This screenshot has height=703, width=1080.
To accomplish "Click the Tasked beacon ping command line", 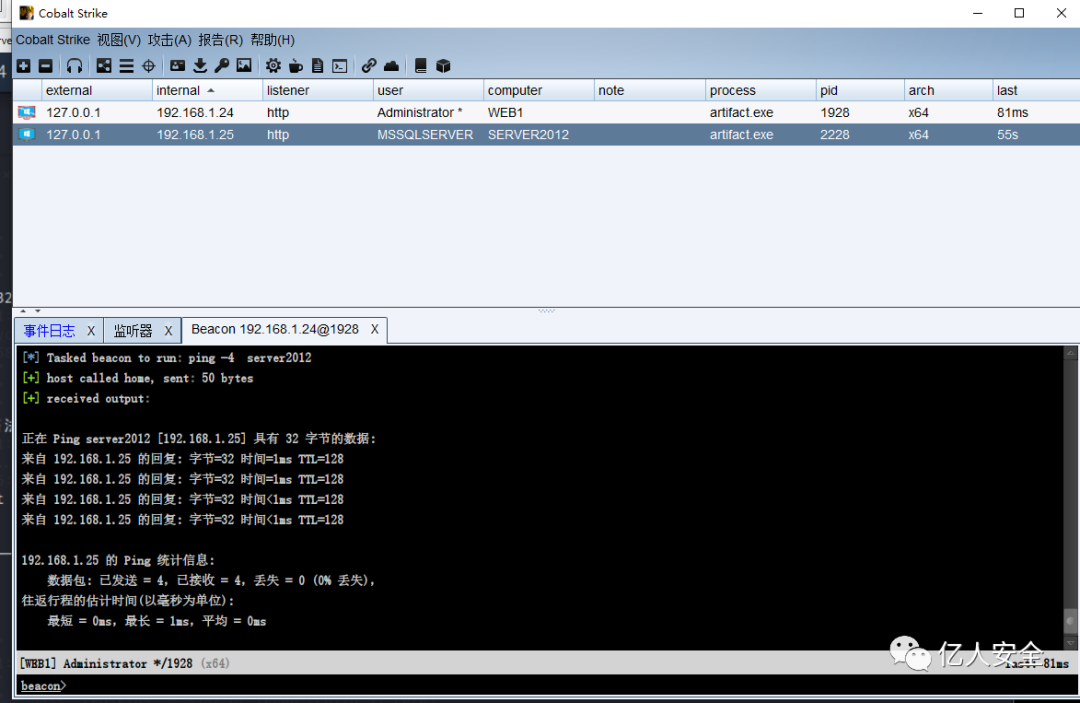I will 167,358.
